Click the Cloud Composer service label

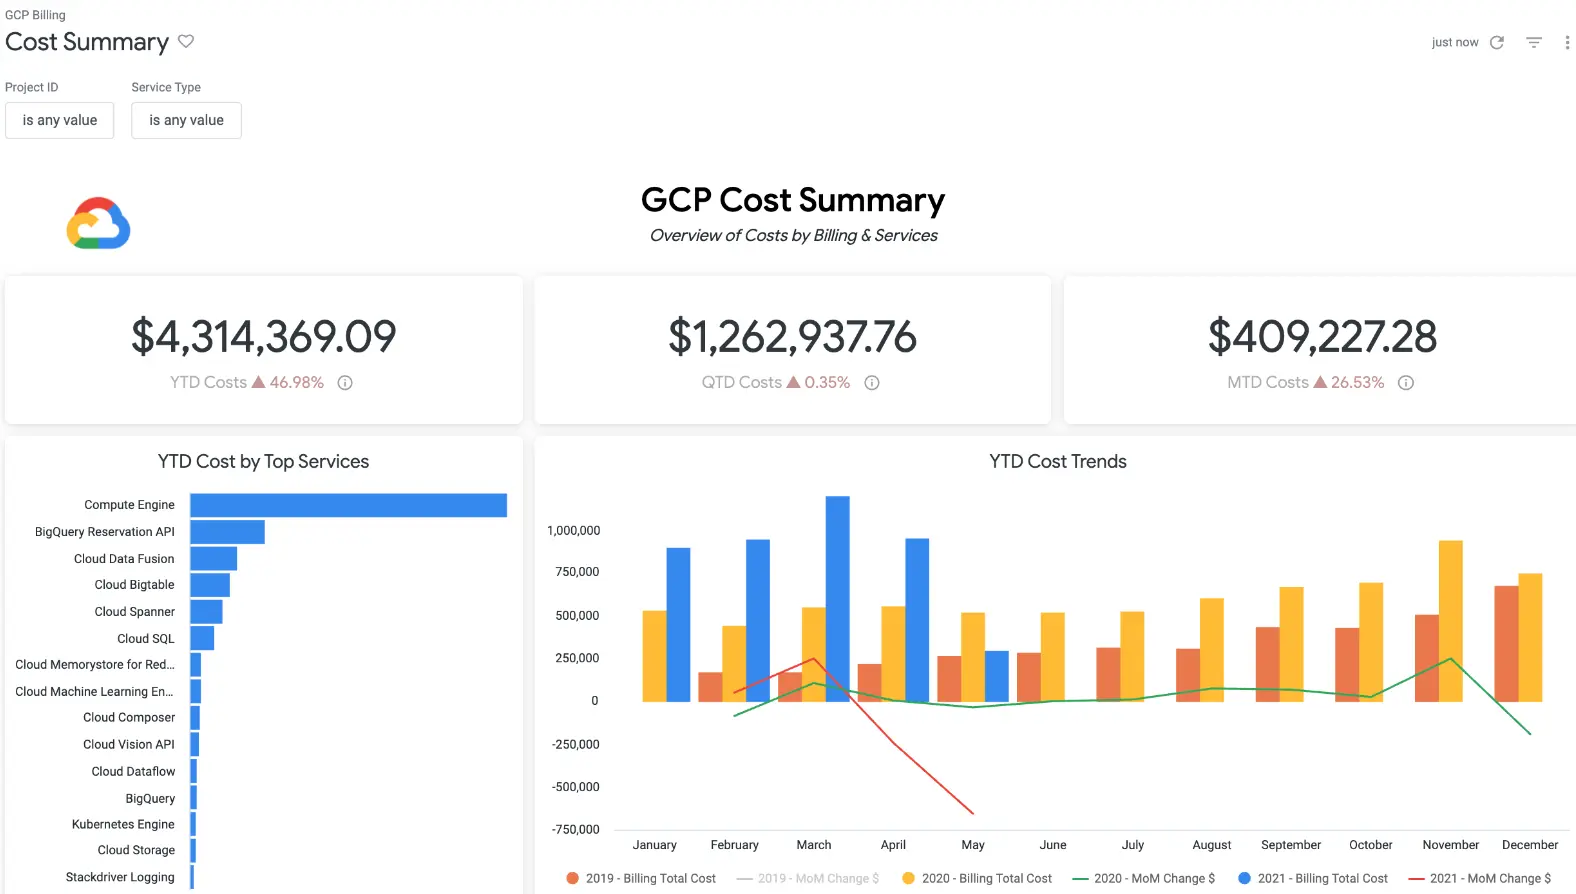[129, 717]
